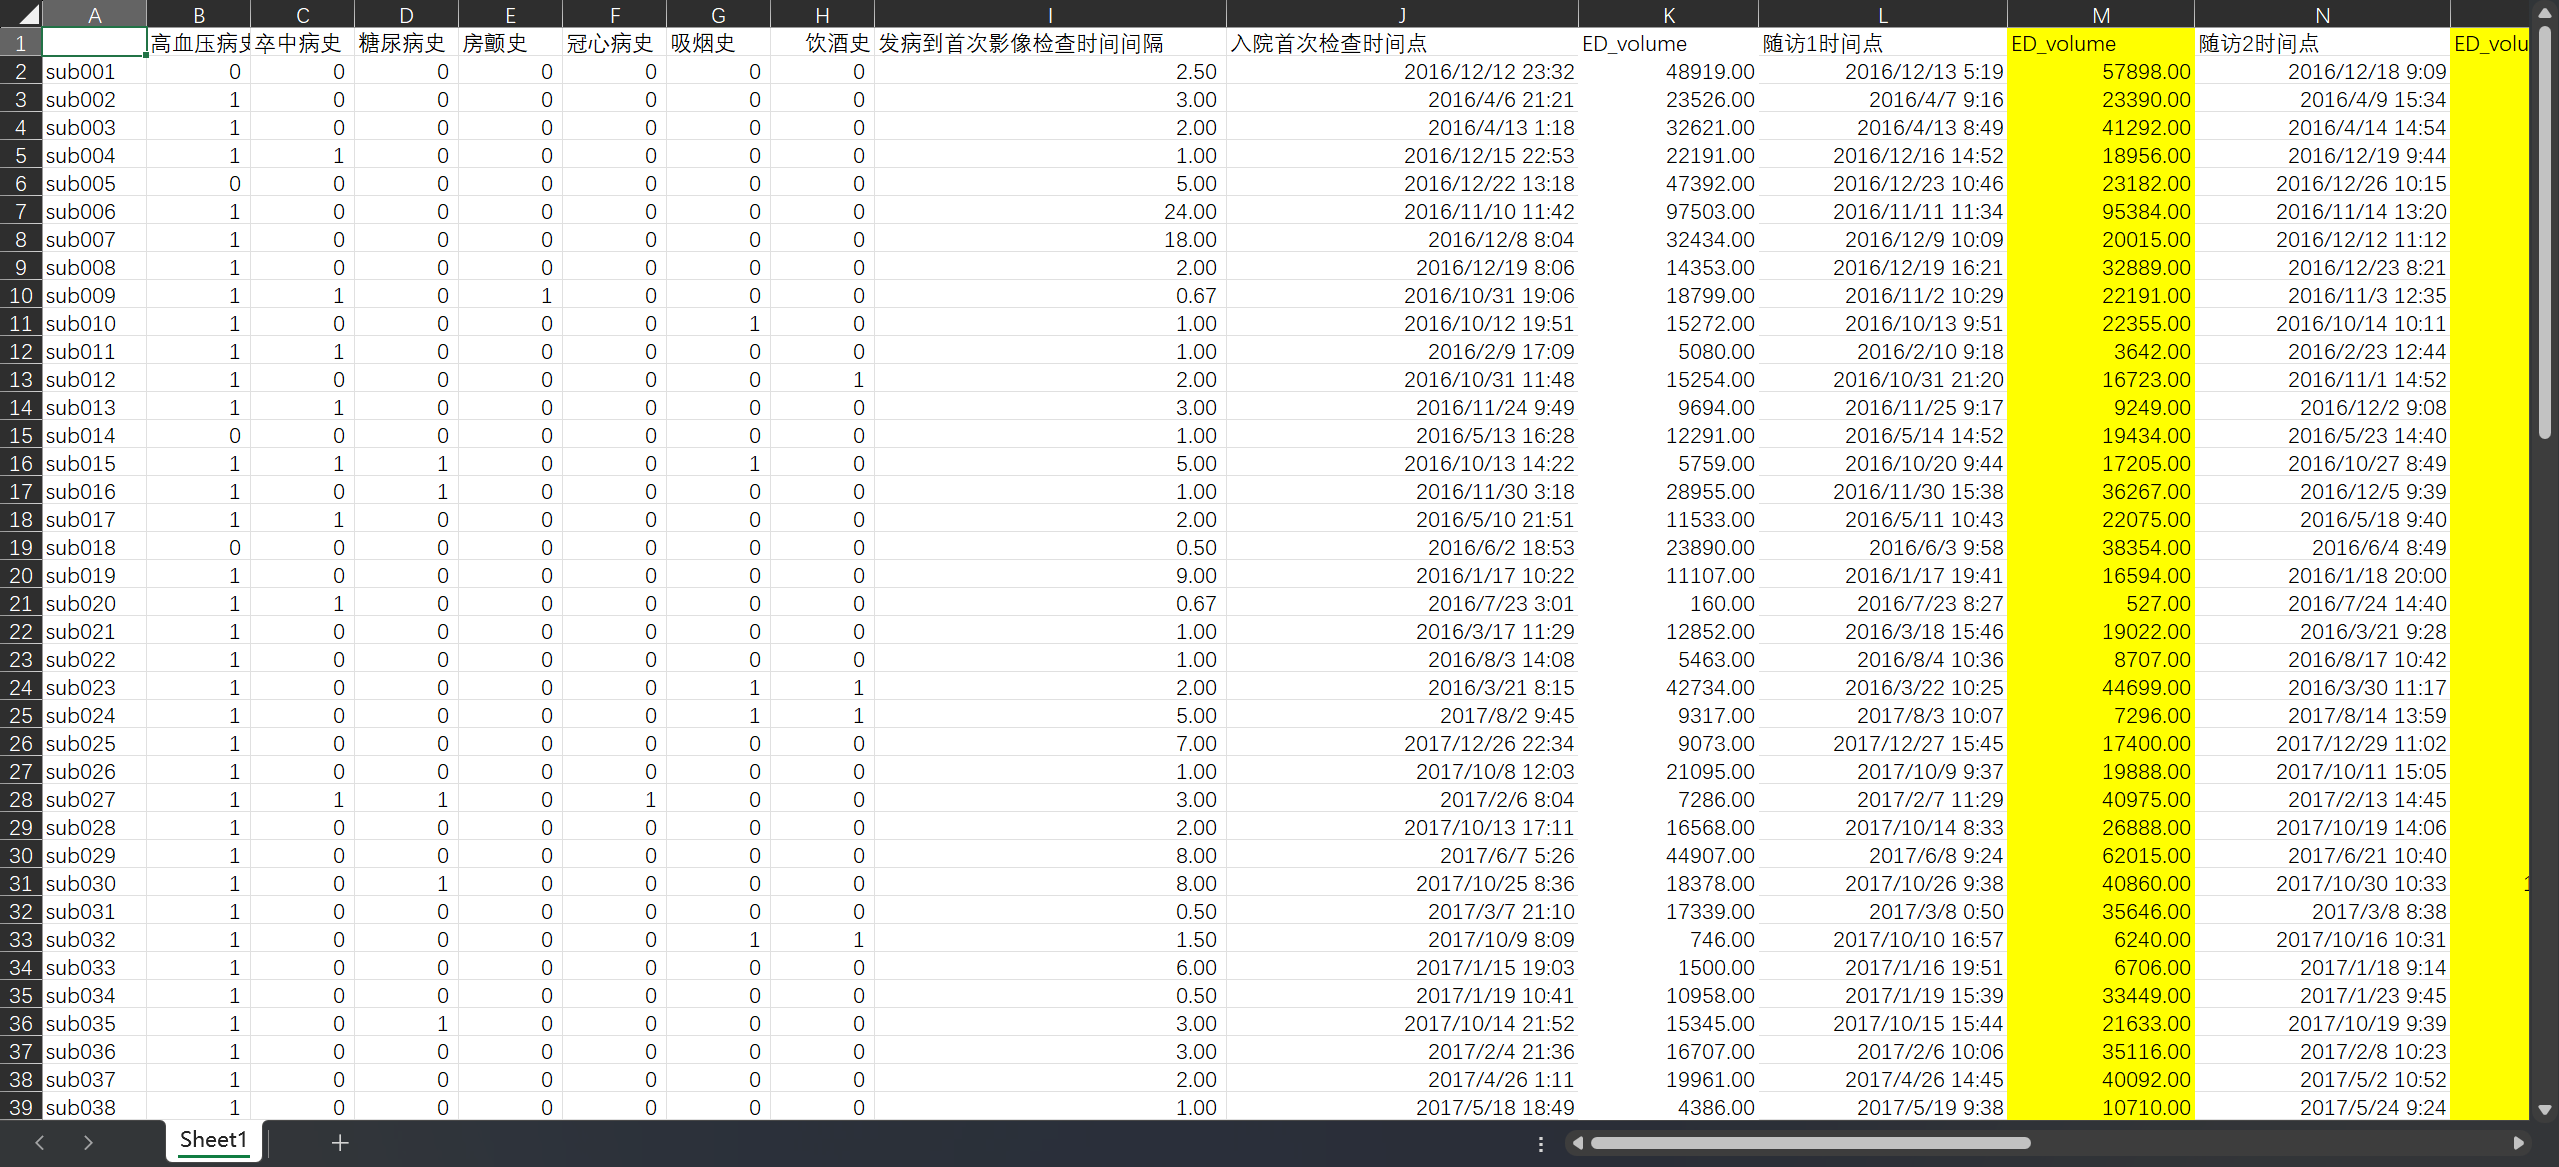This screenshot has height=1167, width=2559.
Task: Select value 746.00
Action: pyautogui.click(x=1668, y=939)
